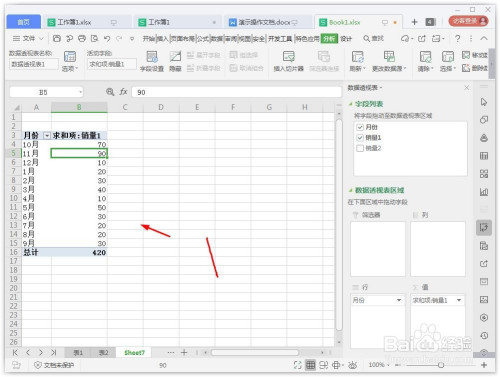
Task: Click the formula bar showing 90
Action: pyautogui.click(x=236, y=92)
